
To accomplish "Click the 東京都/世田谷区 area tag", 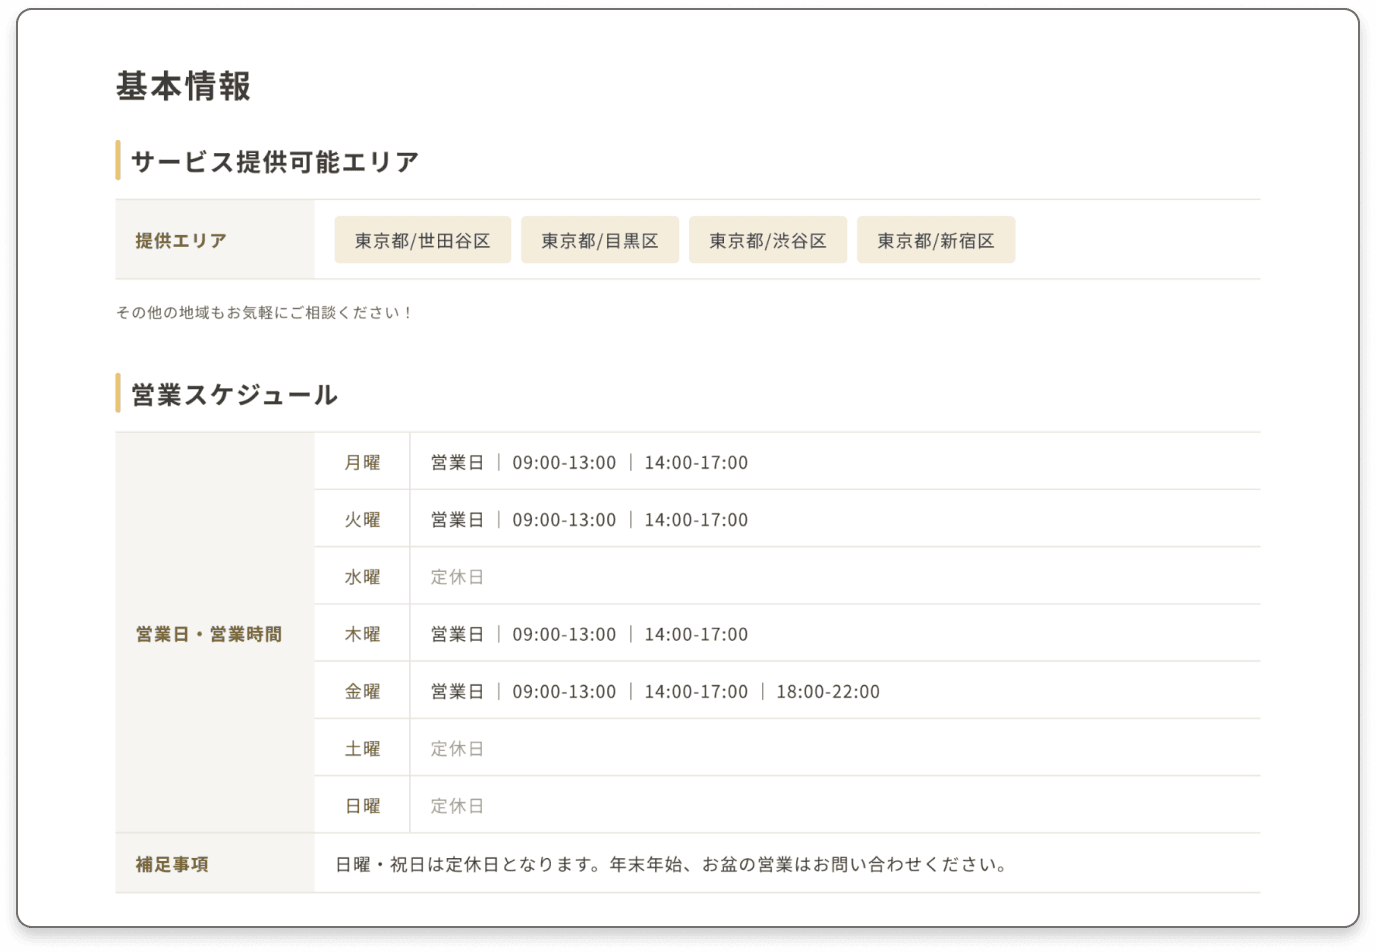I will [x=422, y=240].
